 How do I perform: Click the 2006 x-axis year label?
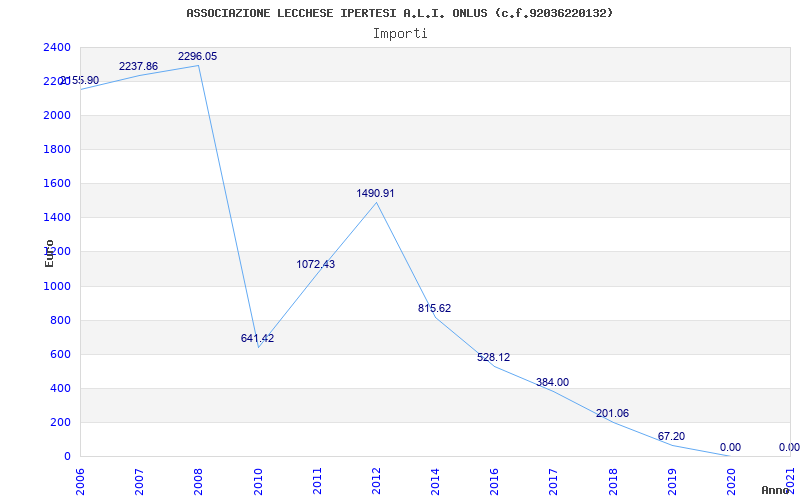point(80,481)
